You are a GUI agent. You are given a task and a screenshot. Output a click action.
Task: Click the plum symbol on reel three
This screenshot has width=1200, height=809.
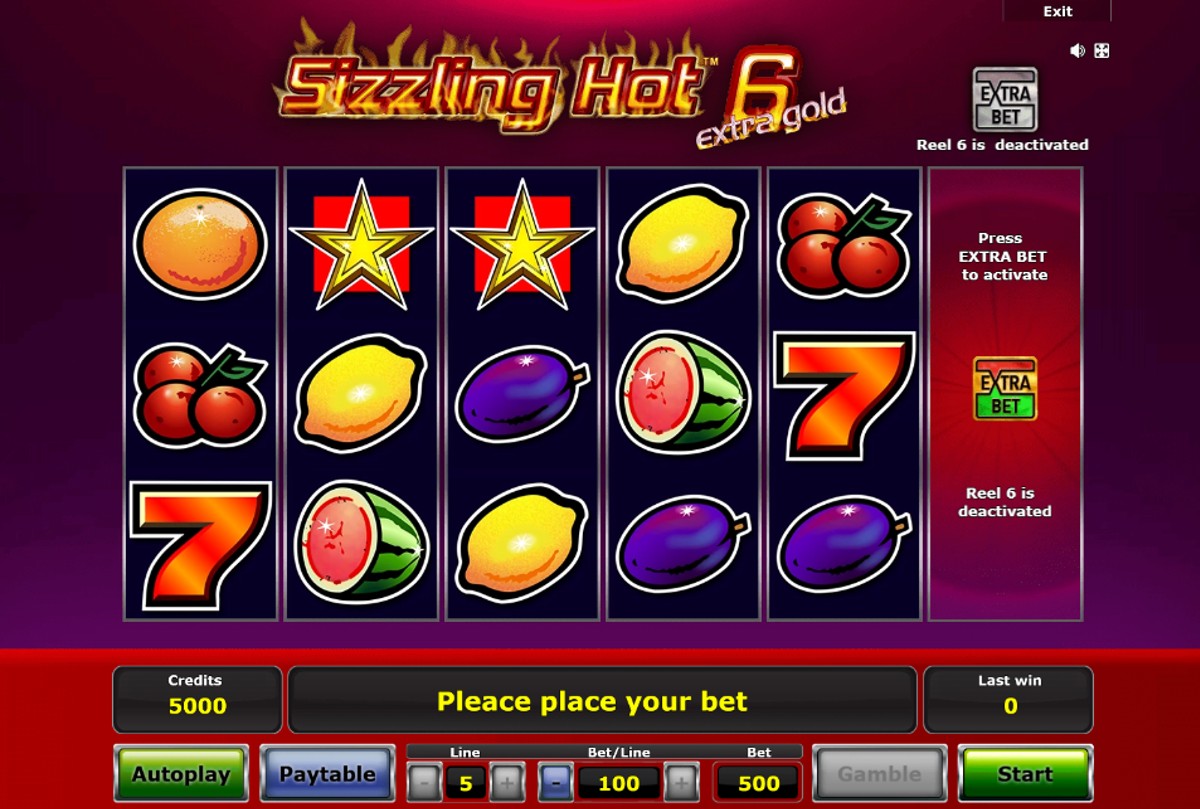point(522,393)
